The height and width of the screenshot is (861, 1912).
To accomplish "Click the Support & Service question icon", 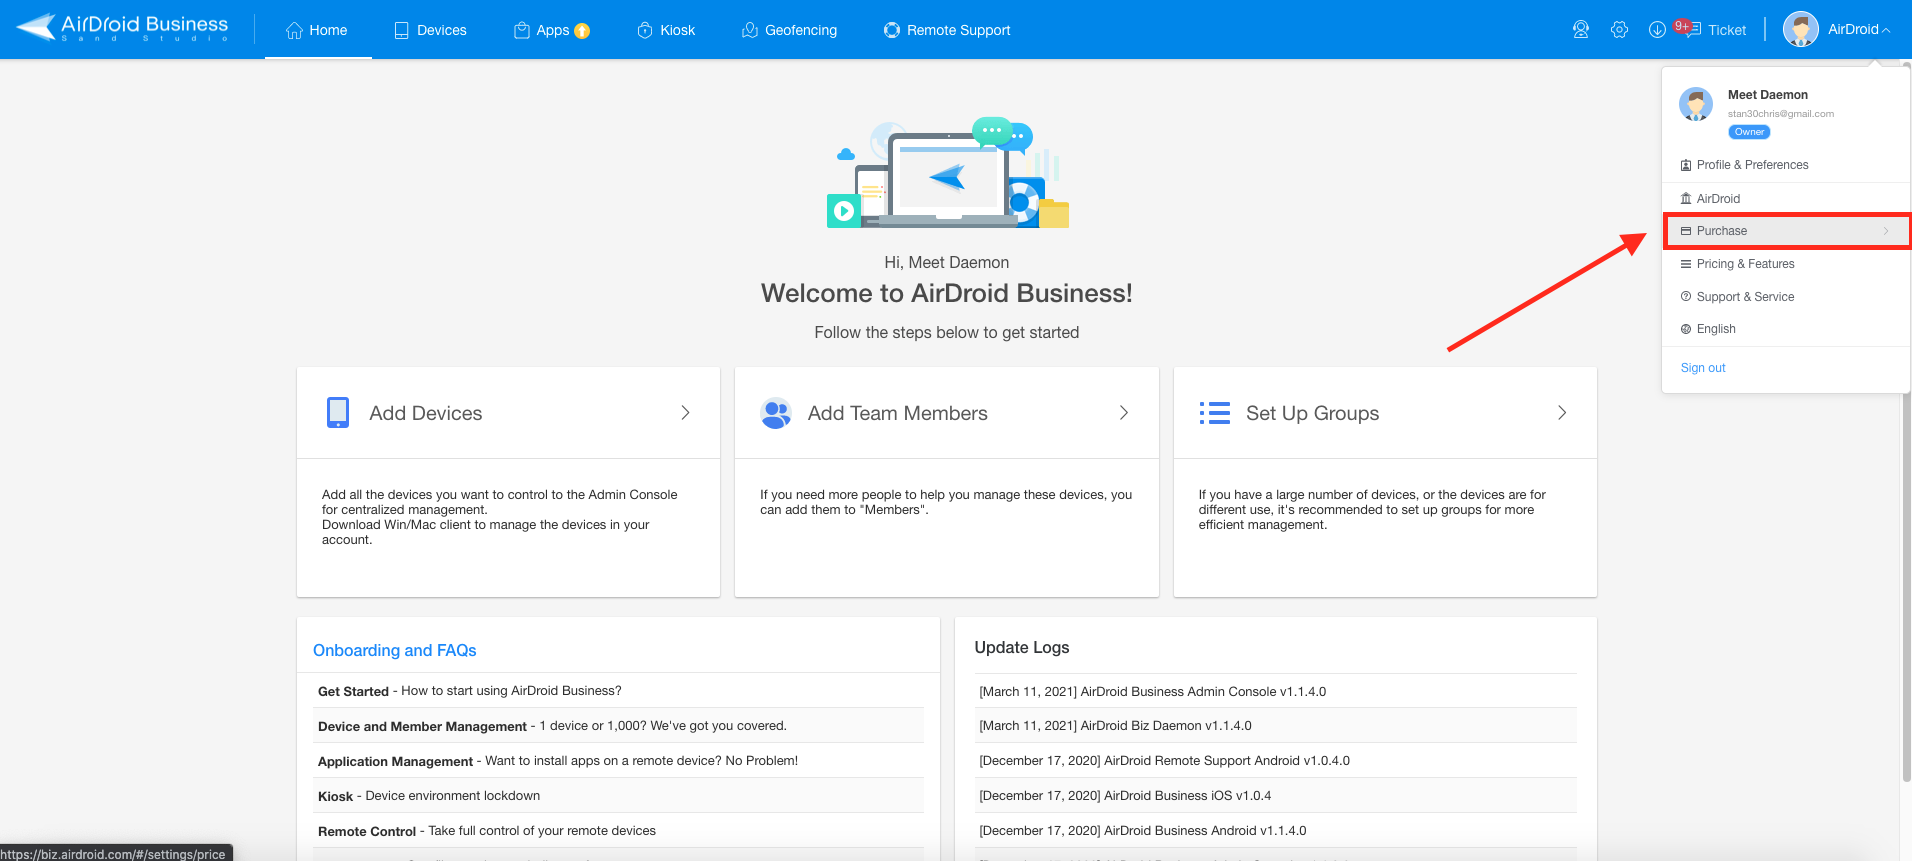I will [1686, 297].
